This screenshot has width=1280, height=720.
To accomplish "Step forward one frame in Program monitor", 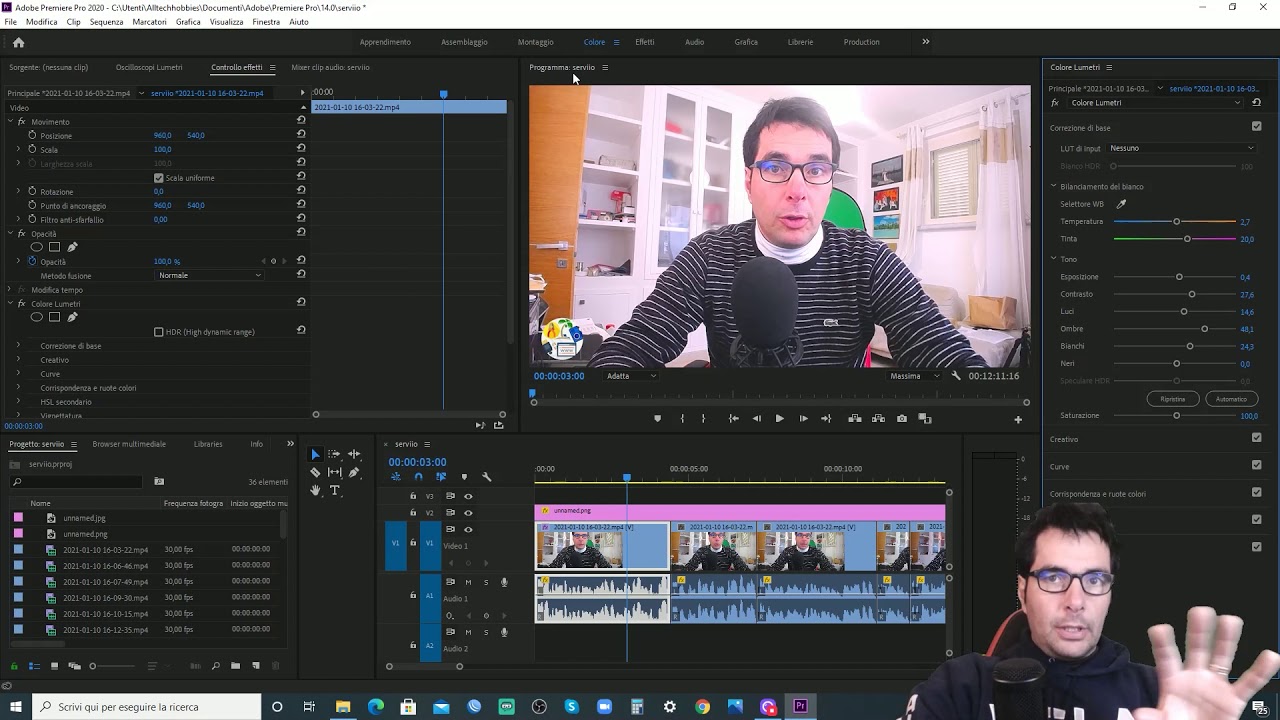I will (x=803, y=419).
